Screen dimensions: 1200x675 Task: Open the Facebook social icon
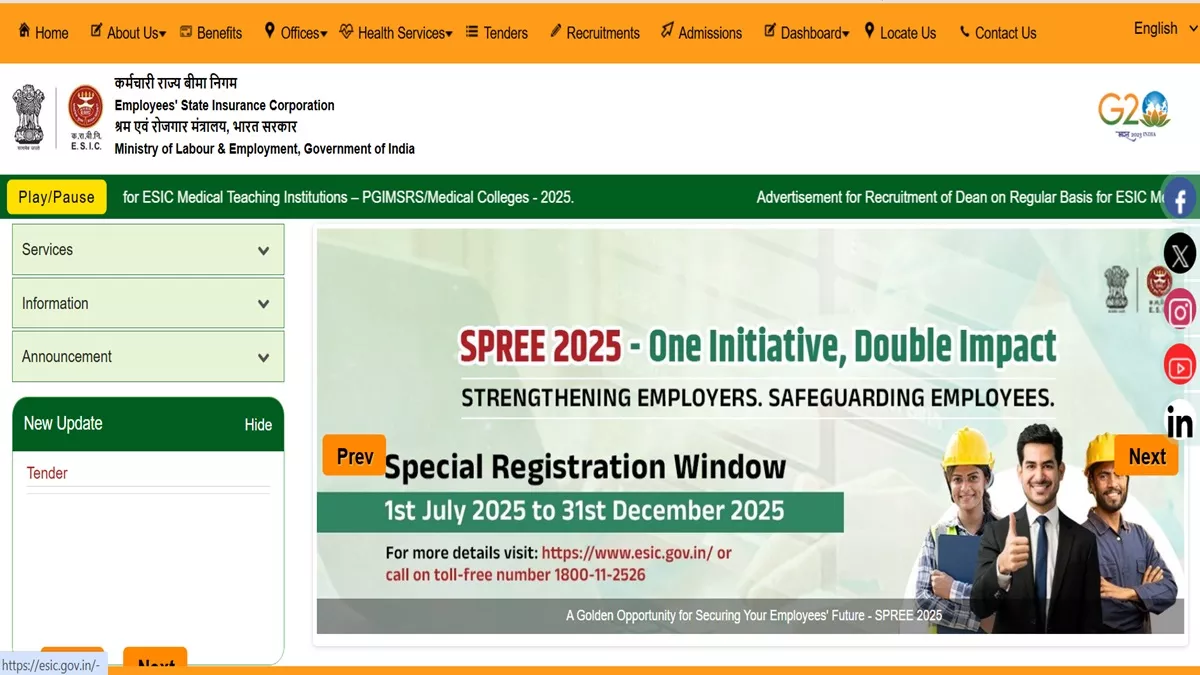pyautogui.click(x=1180, y=200)
